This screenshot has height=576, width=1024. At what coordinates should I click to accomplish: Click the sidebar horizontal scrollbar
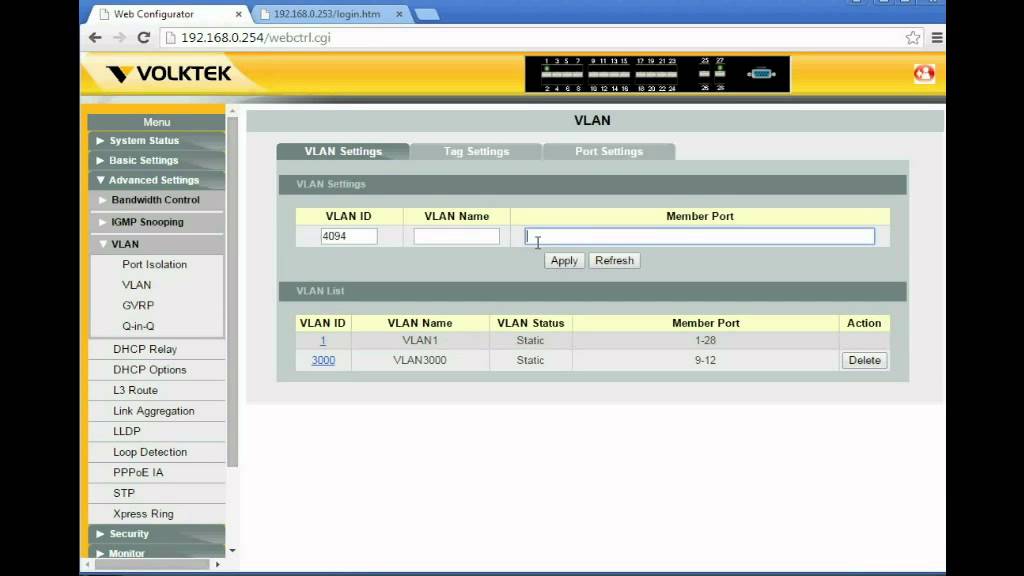pos(152,564)
